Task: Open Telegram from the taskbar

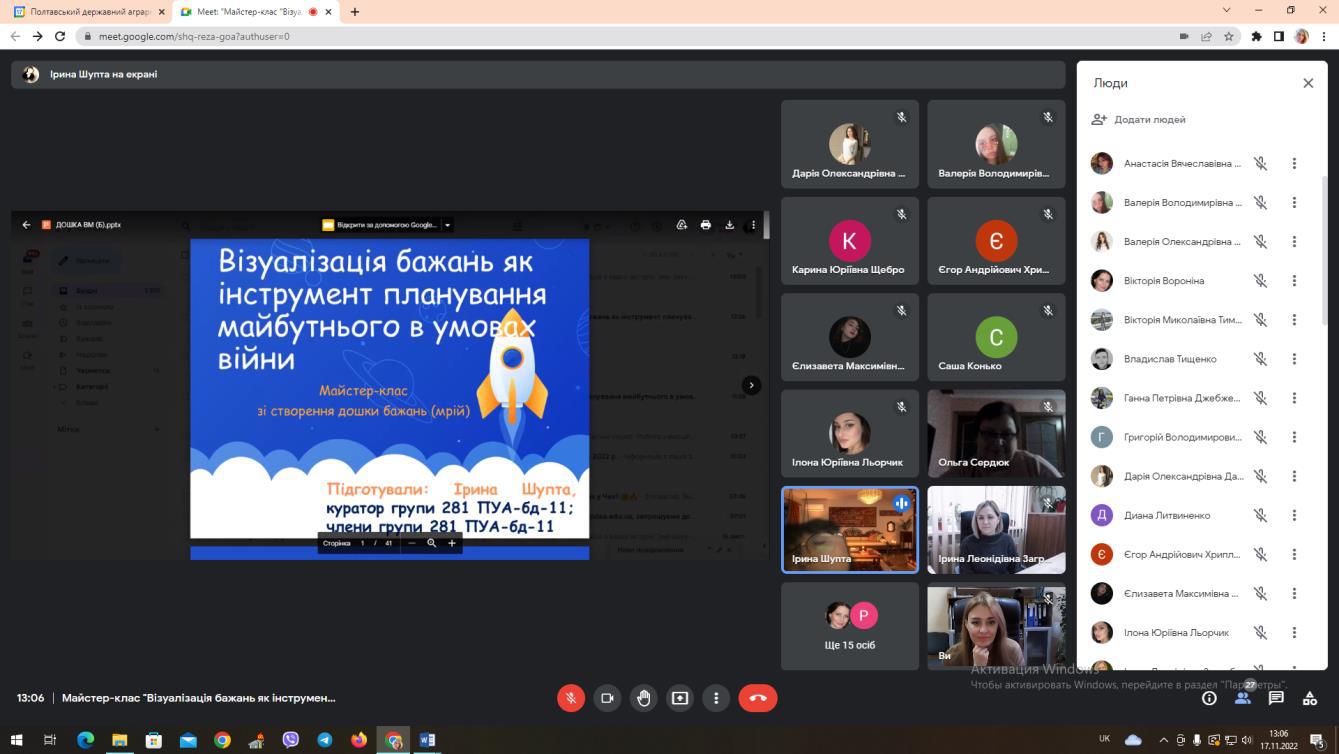Action: [x=325, y=740]
